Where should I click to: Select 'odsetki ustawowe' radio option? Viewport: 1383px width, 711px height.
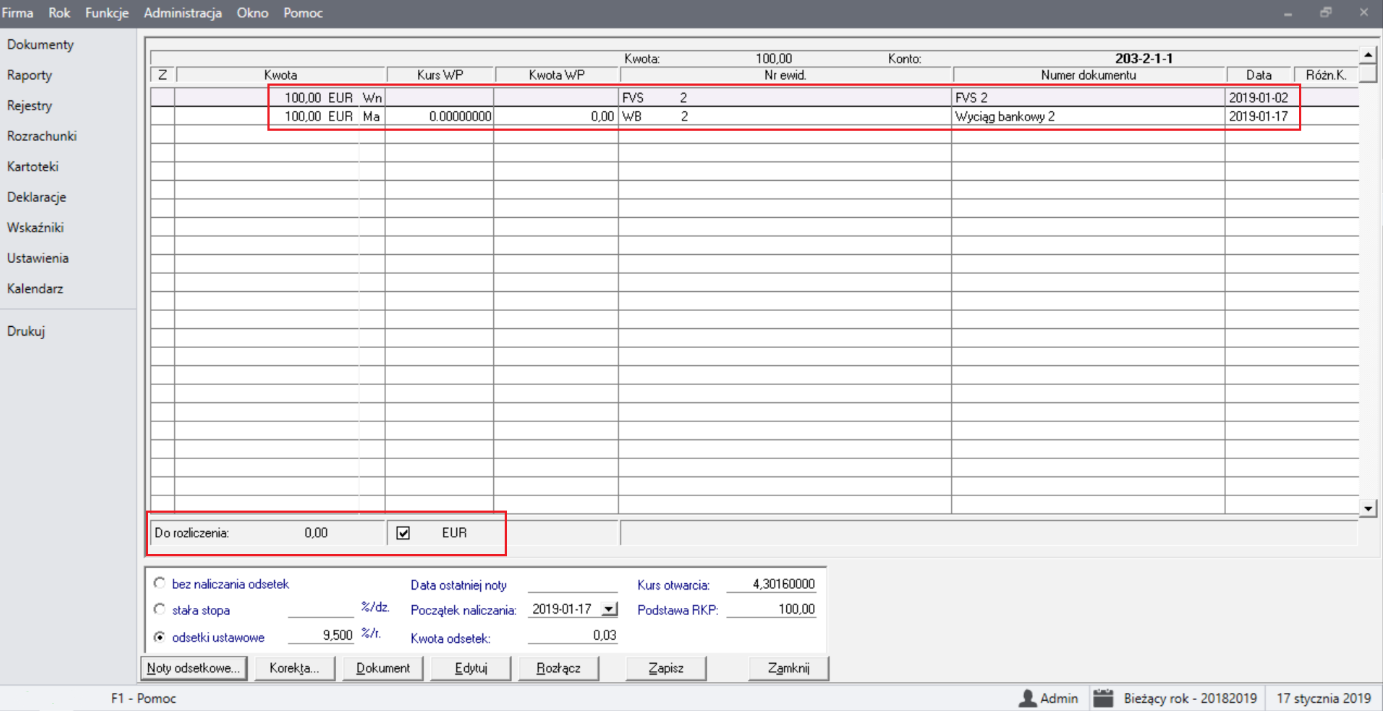160,636
